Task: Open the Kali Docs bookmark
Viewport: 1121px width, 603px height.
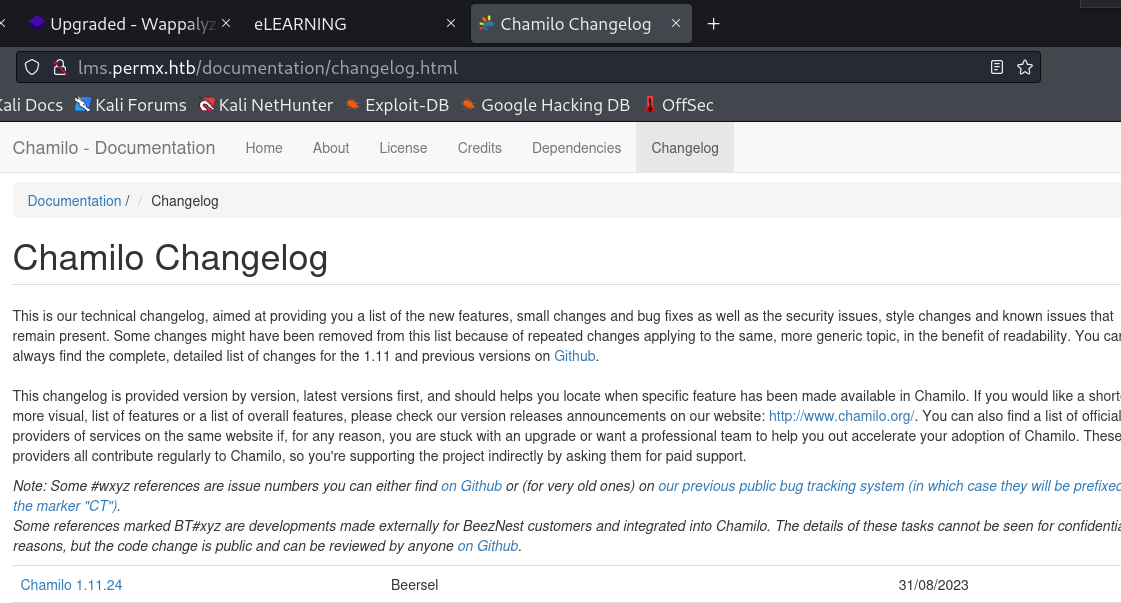Action: [x=31, y=105]
